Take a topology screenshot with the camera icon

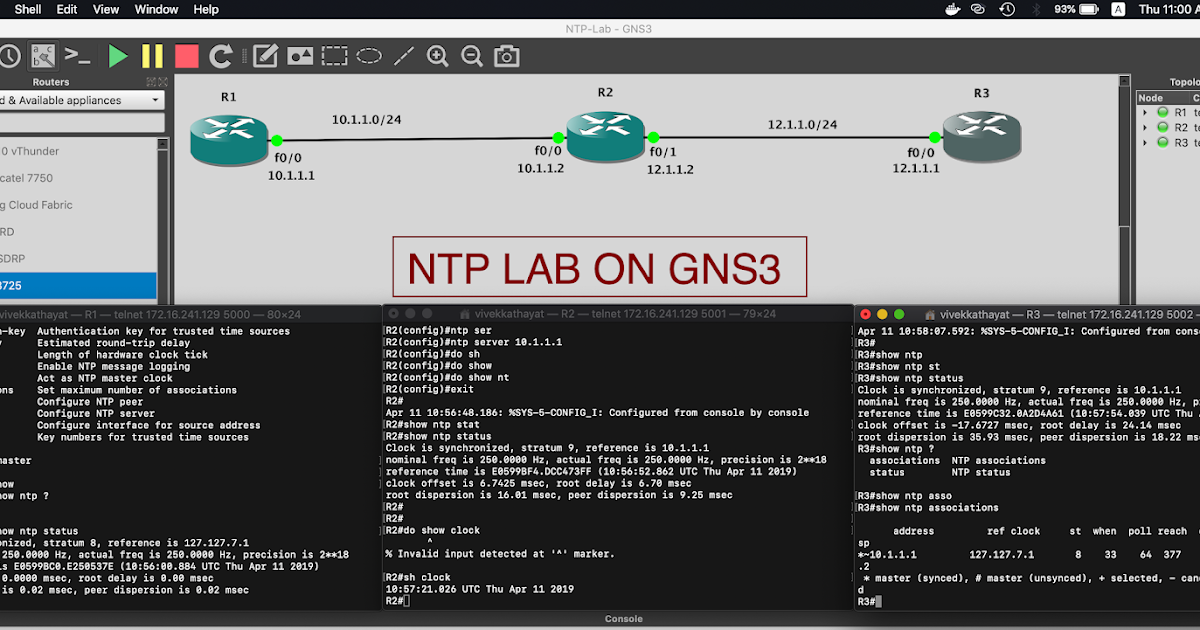(506, 56)
